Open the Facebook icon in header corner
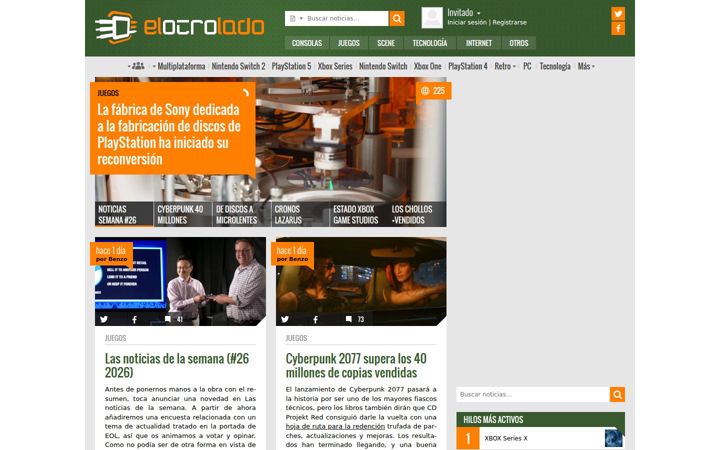Screen dimensions: 720x450 [618, 28]
